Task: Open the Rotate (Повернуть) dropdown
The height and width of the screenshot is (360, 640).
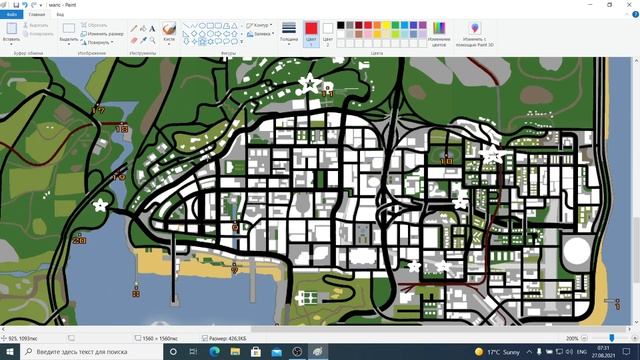Action: (97, 42)
